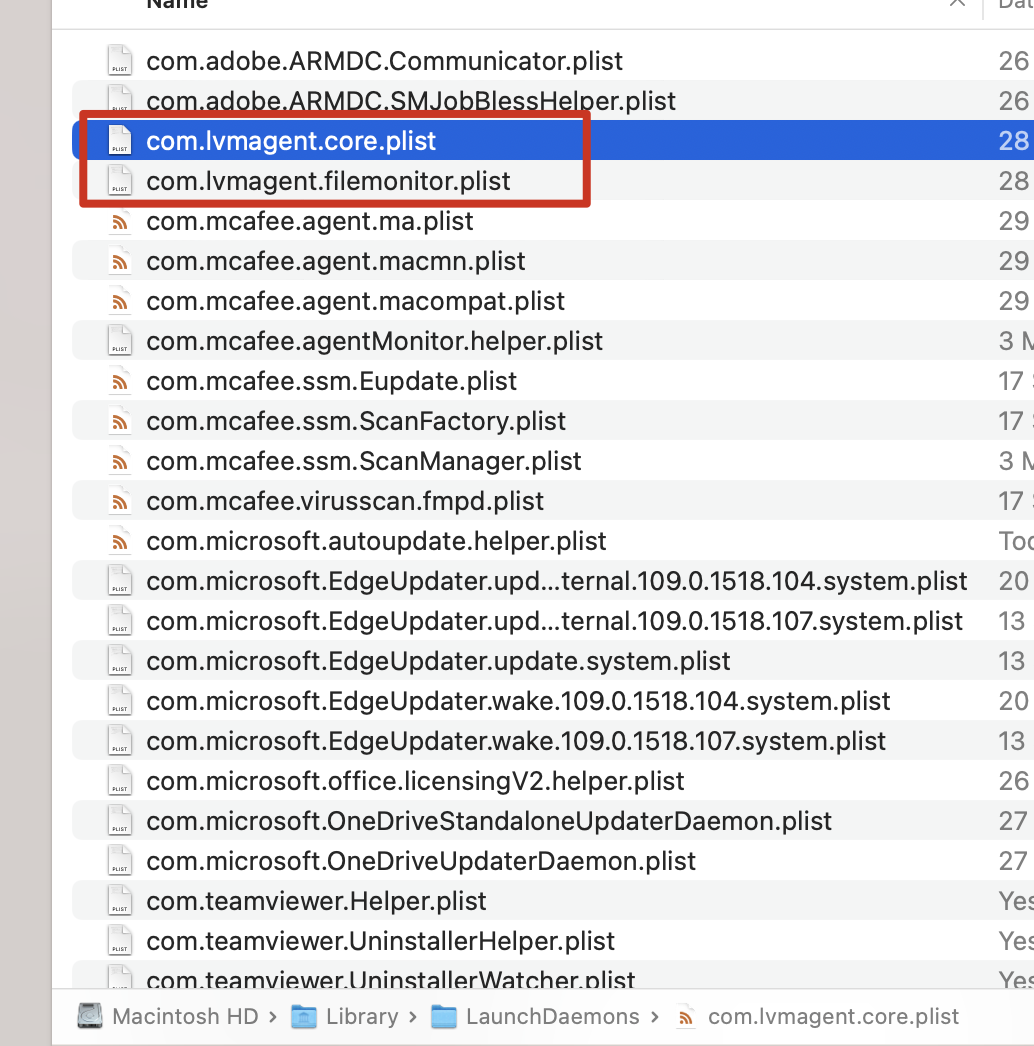Click feed icon of com.mcafee.ssm.ScanManager.plist
Screen dimensions: 1034x1046
point(120,462)
